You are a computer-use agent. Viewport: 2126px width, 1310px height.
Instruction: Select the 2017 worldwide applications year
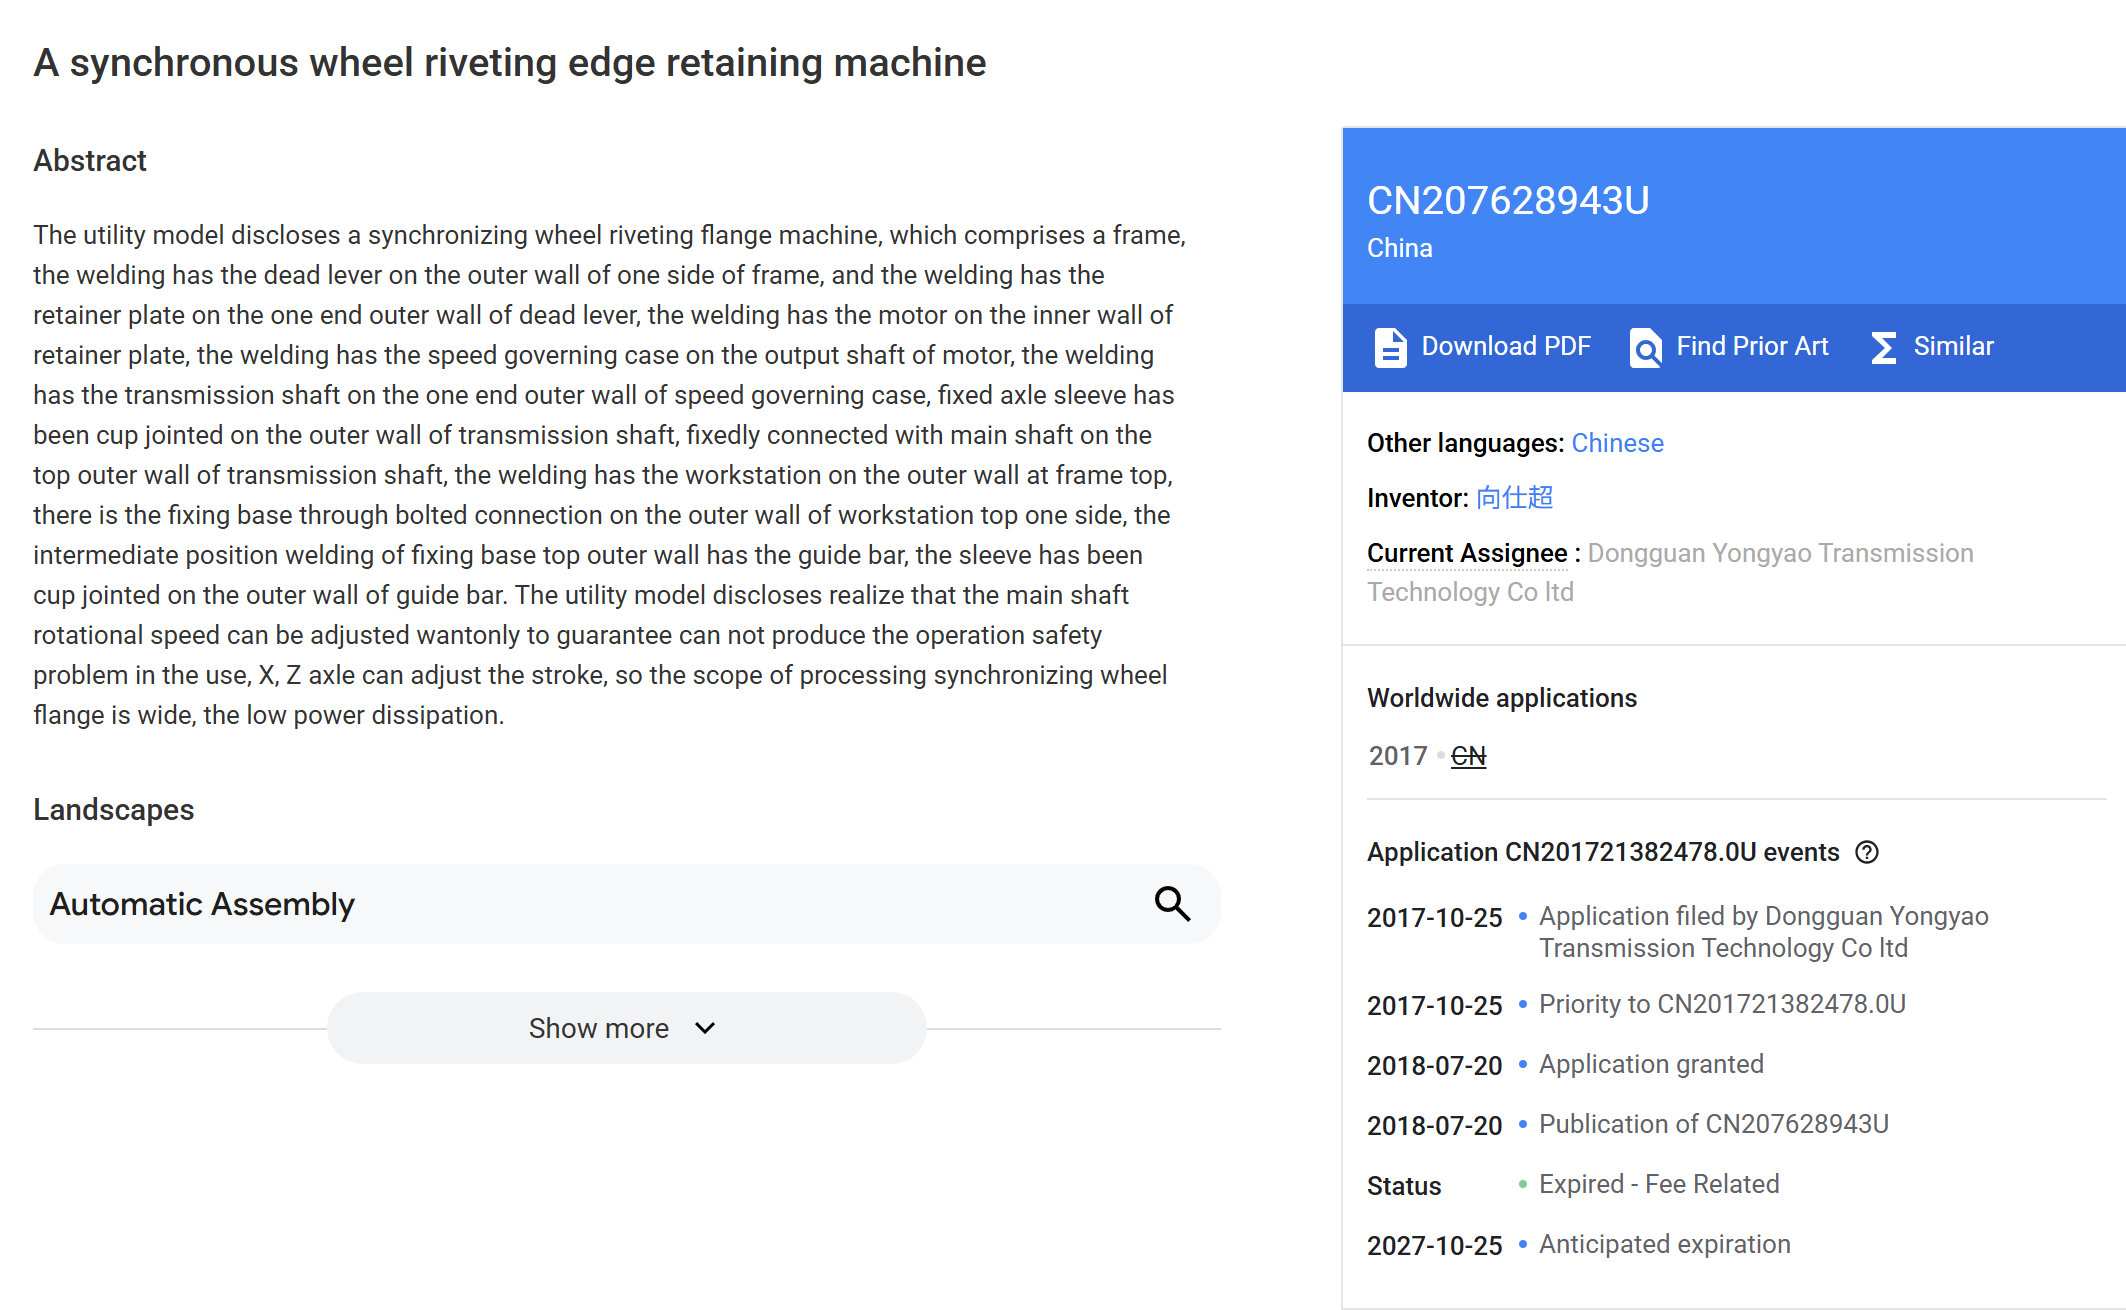tap(1396, 756)
